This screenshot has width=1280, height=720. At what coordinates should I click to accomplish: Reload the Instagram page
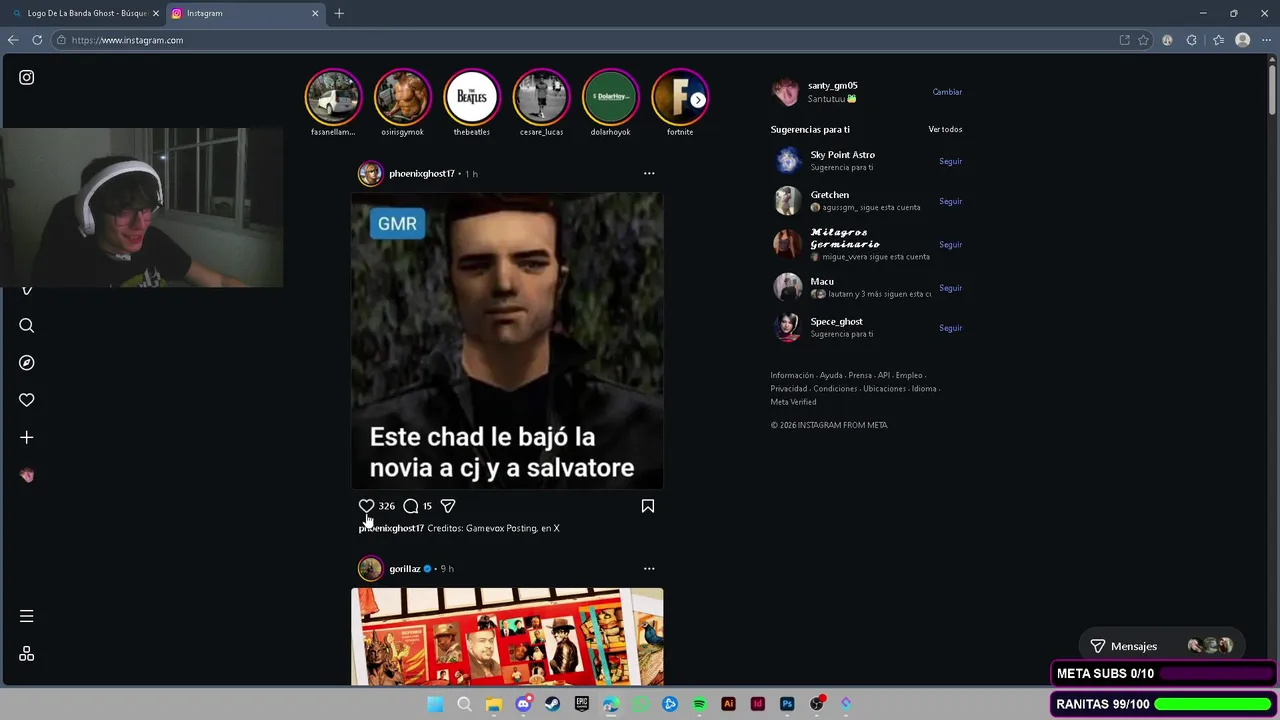pyautogui.click(x=37, y=40)
